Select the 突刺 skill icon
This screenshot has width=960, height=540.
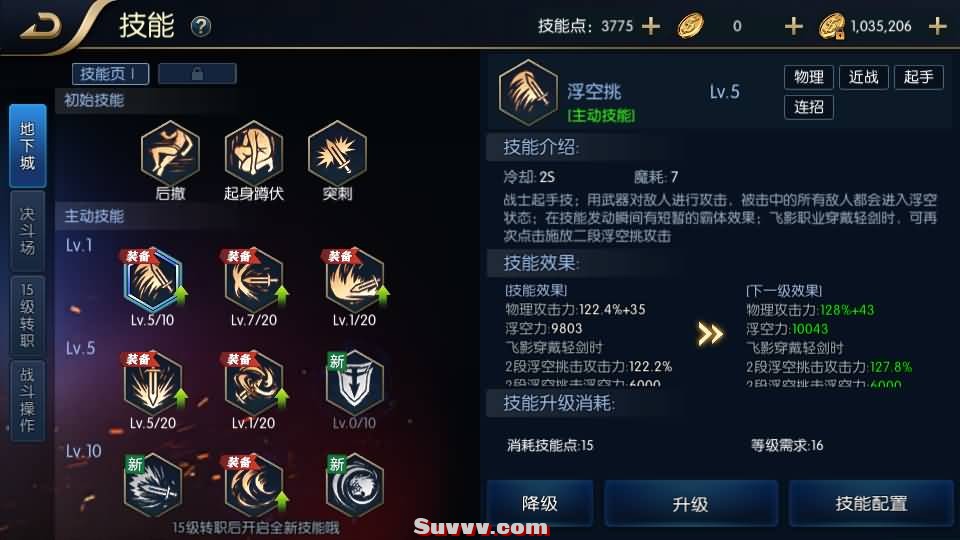(x=337, y=153)
